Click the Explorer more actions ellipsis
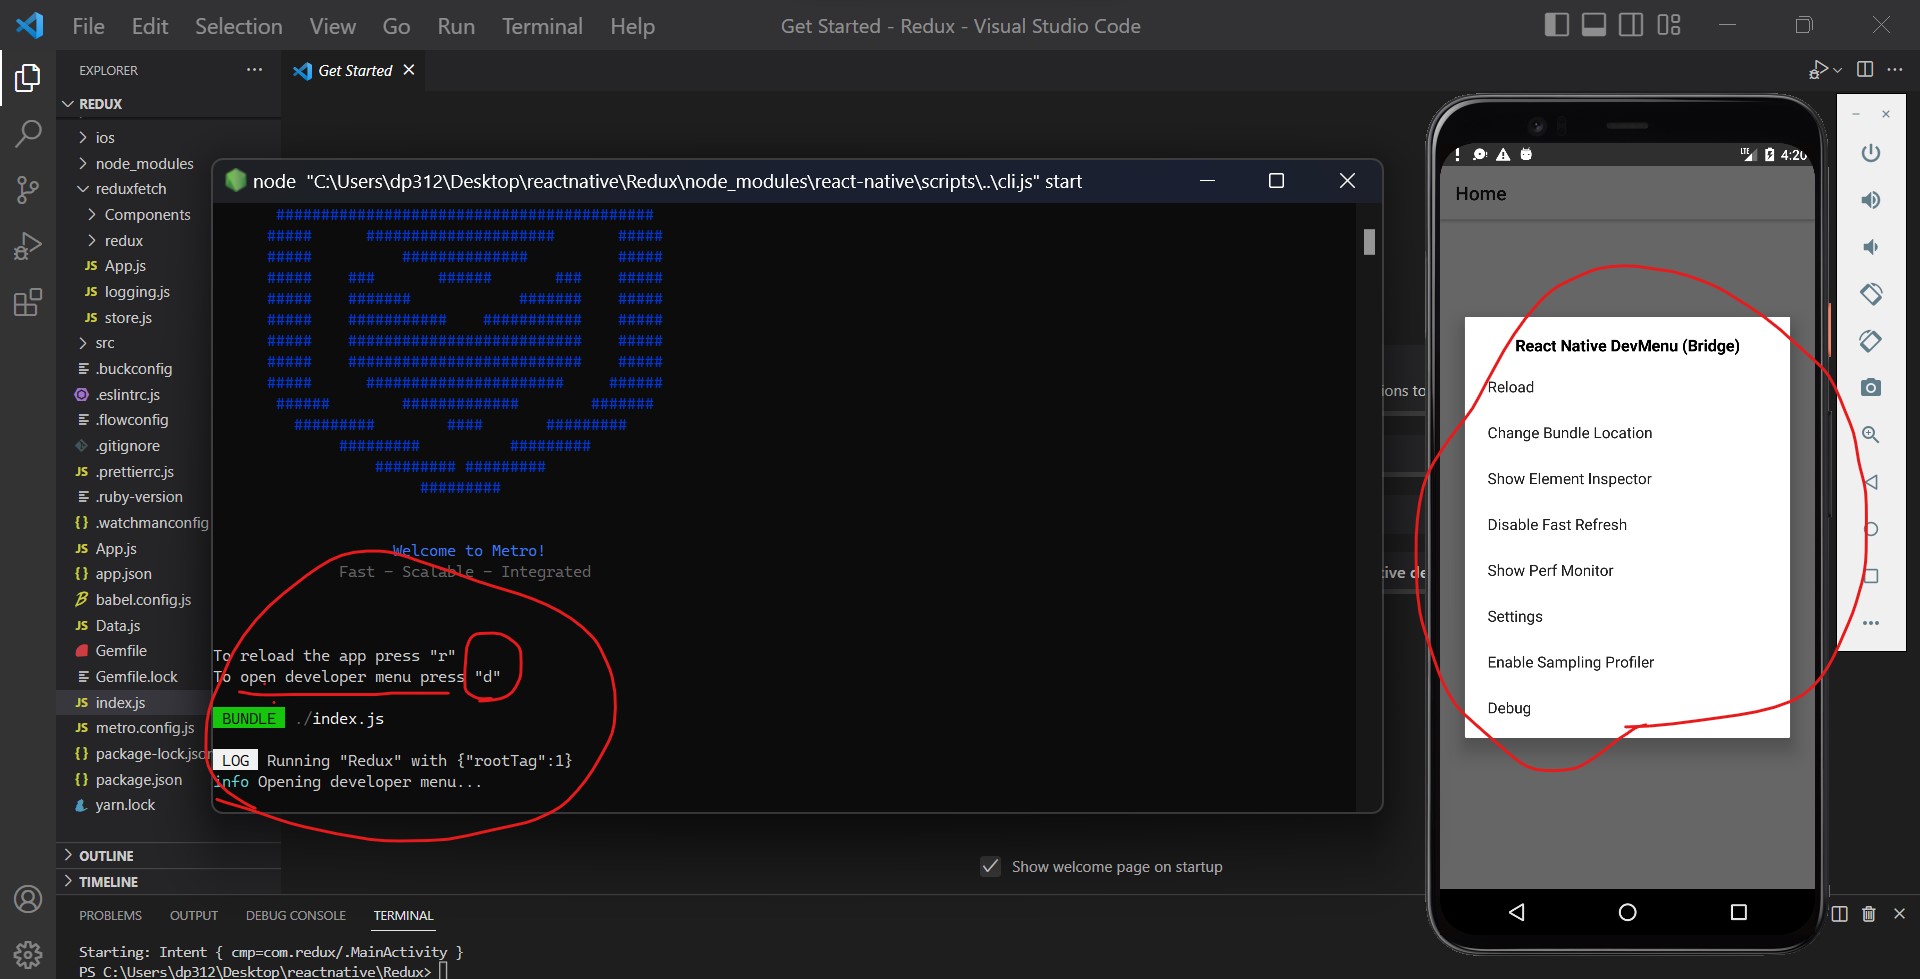Viewport: 1920px width, 979px height. pos(254,70)
